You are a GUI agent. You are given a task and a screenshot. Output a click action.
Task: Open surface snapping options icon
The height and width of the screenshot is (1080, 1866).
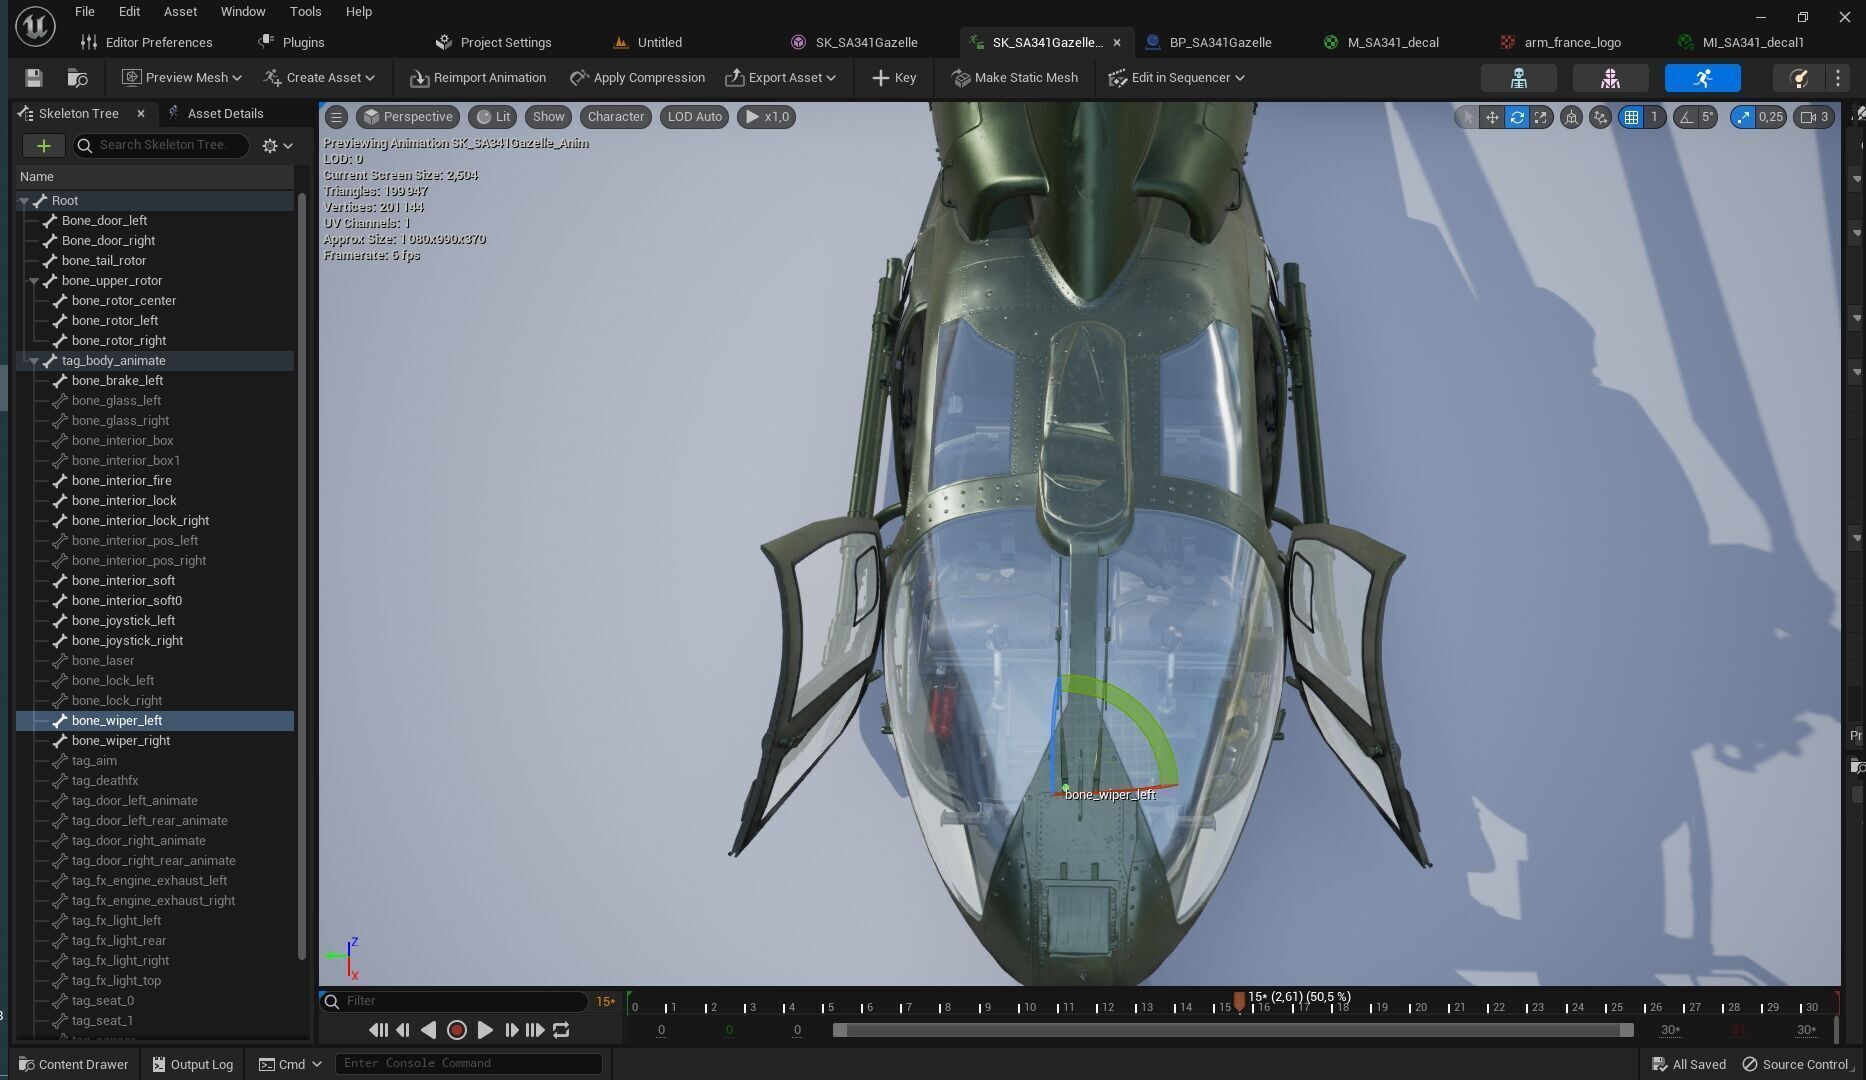pos(1600,117)
